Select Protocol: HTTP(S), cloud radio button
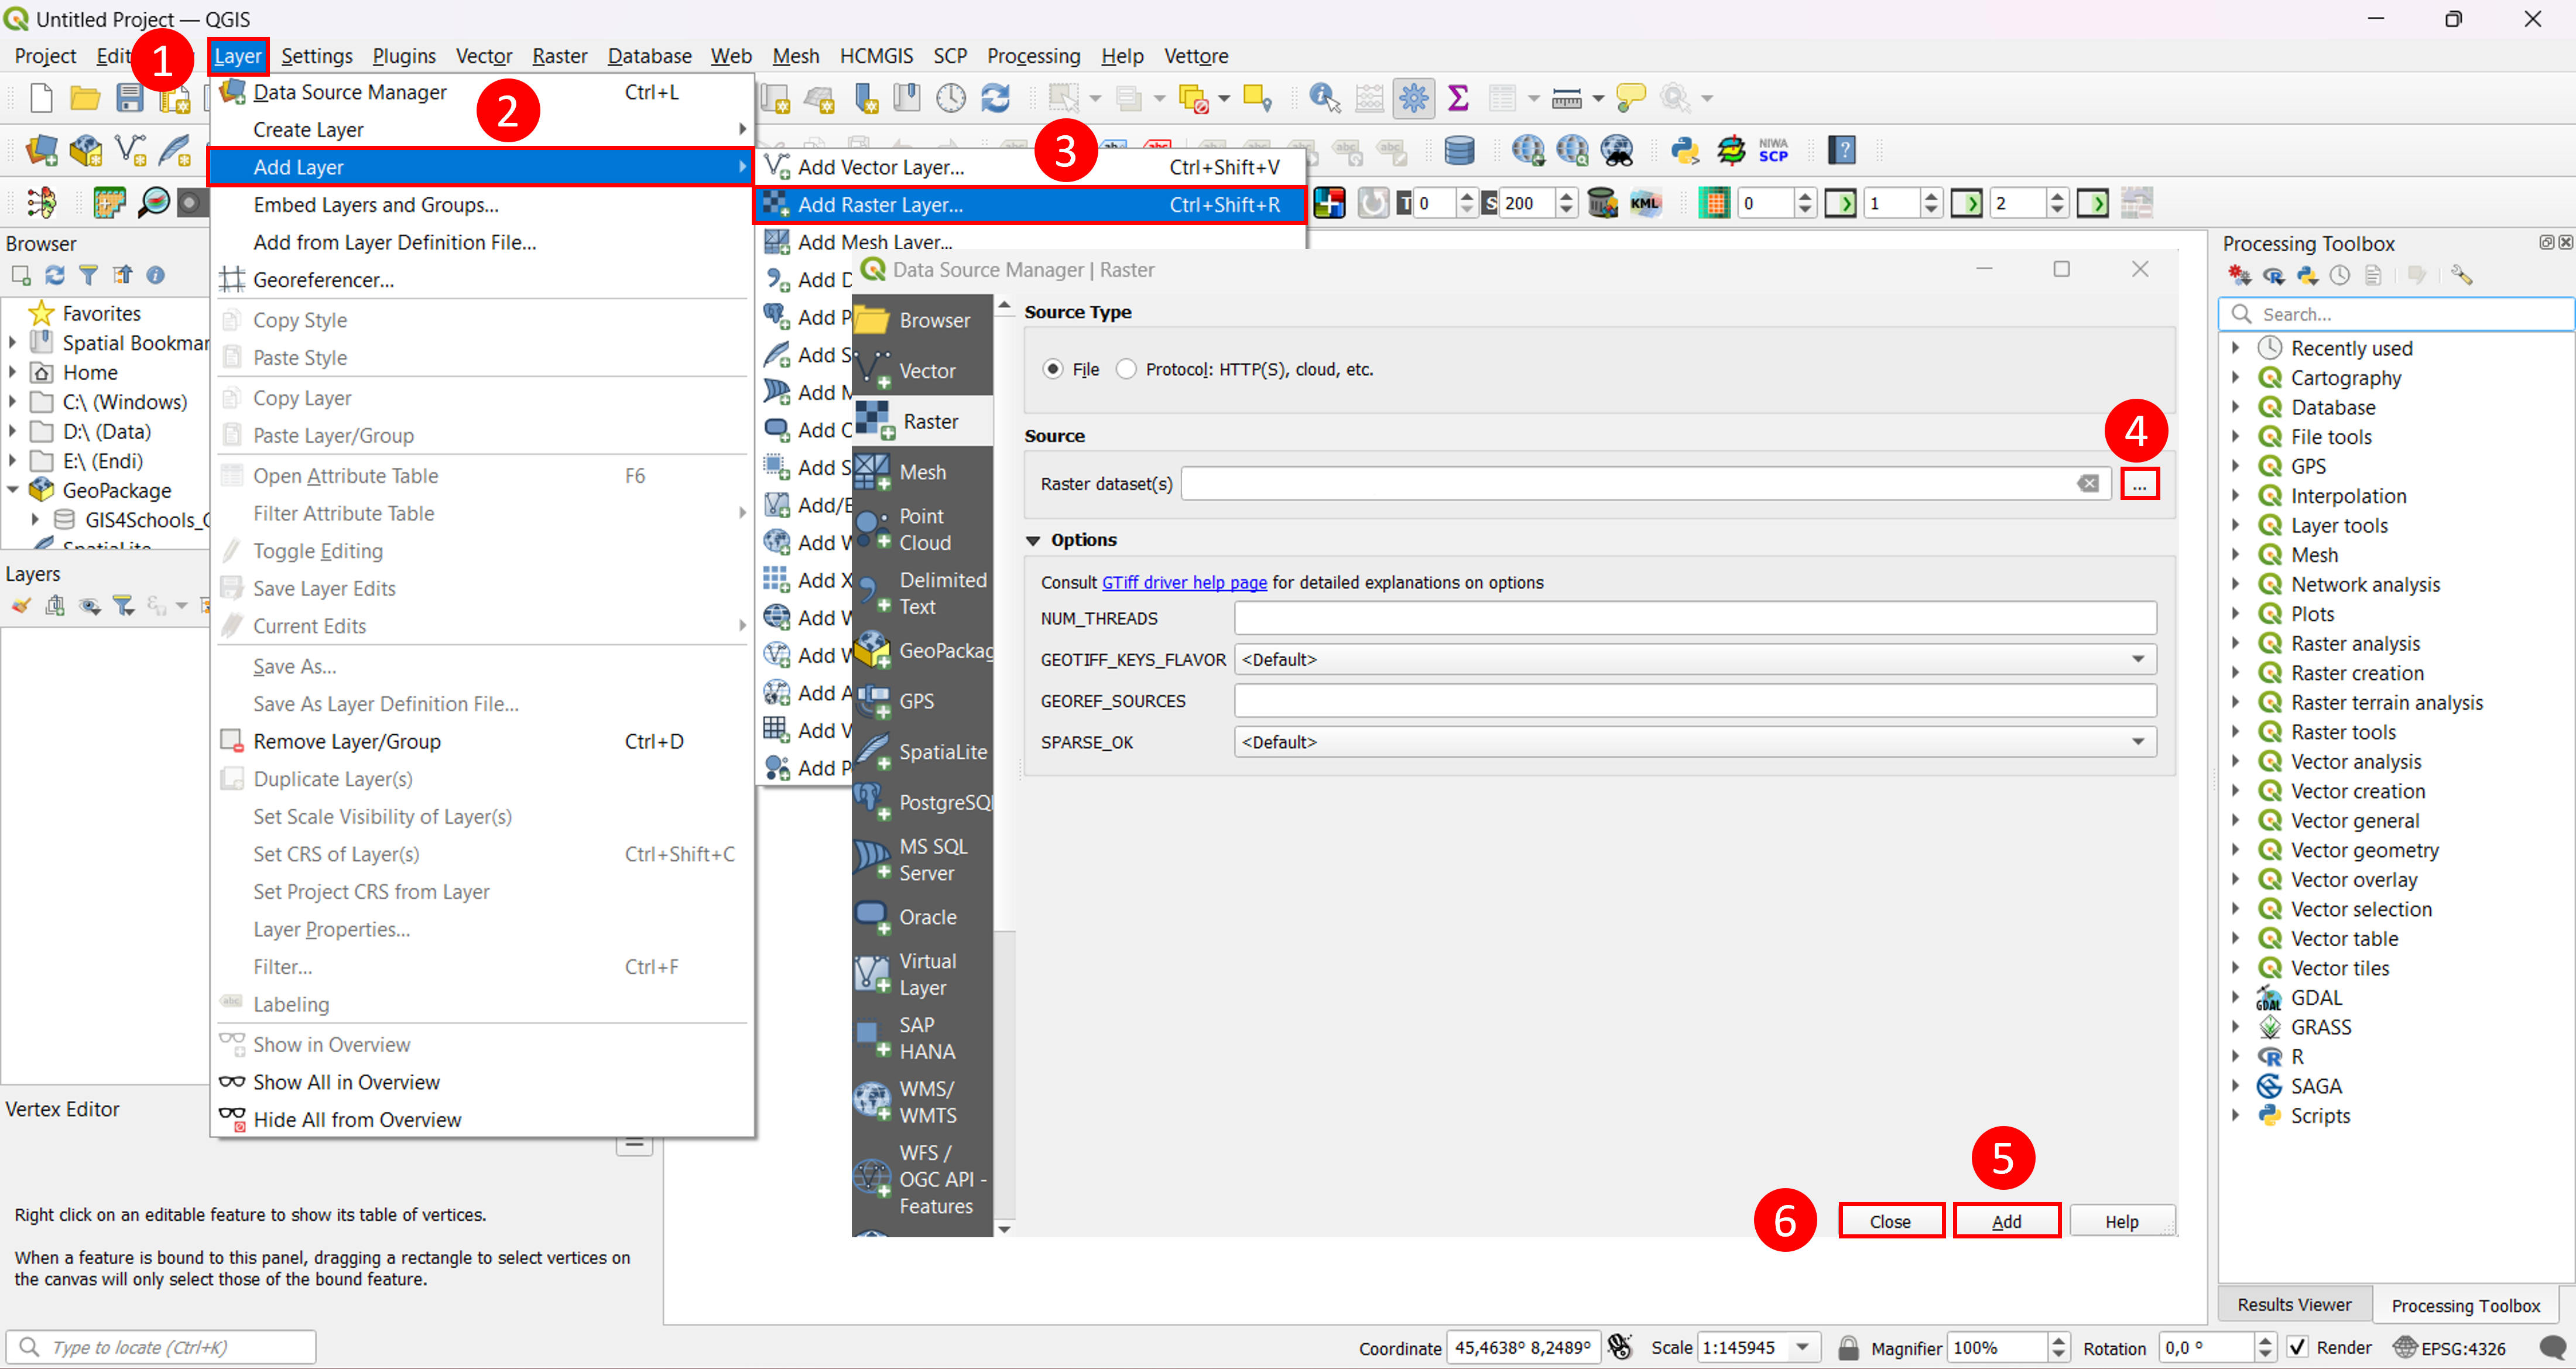Viewport: 2576px width, 1369px height. (1126, 369)
